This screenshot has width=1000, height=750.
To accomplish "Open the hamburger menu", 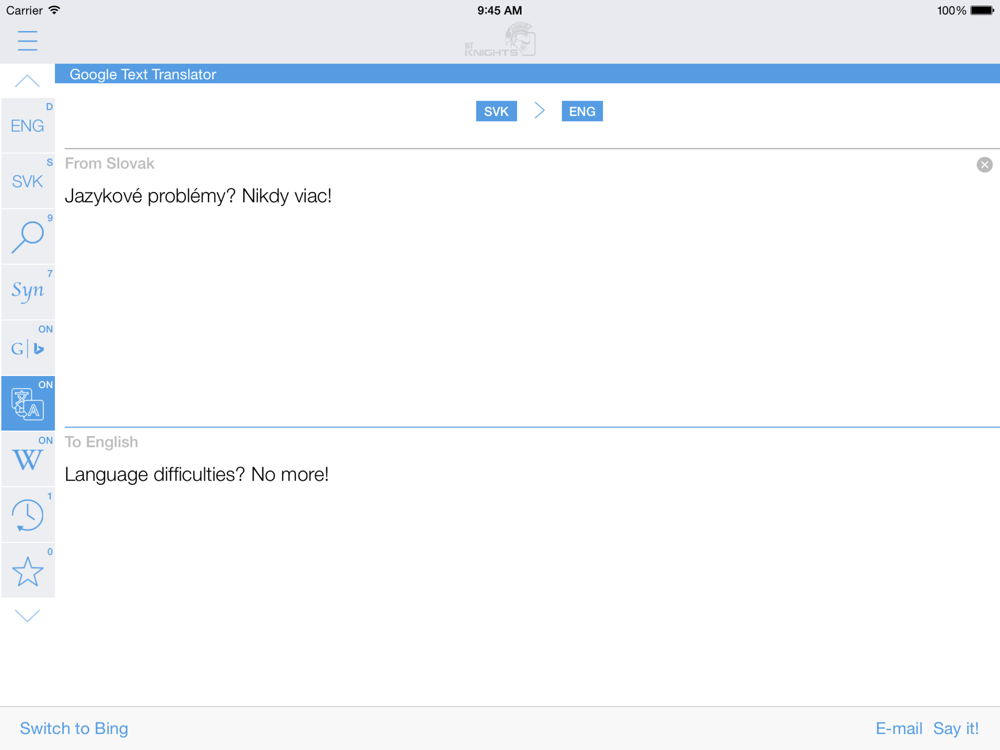I will (x=27, y=41).
